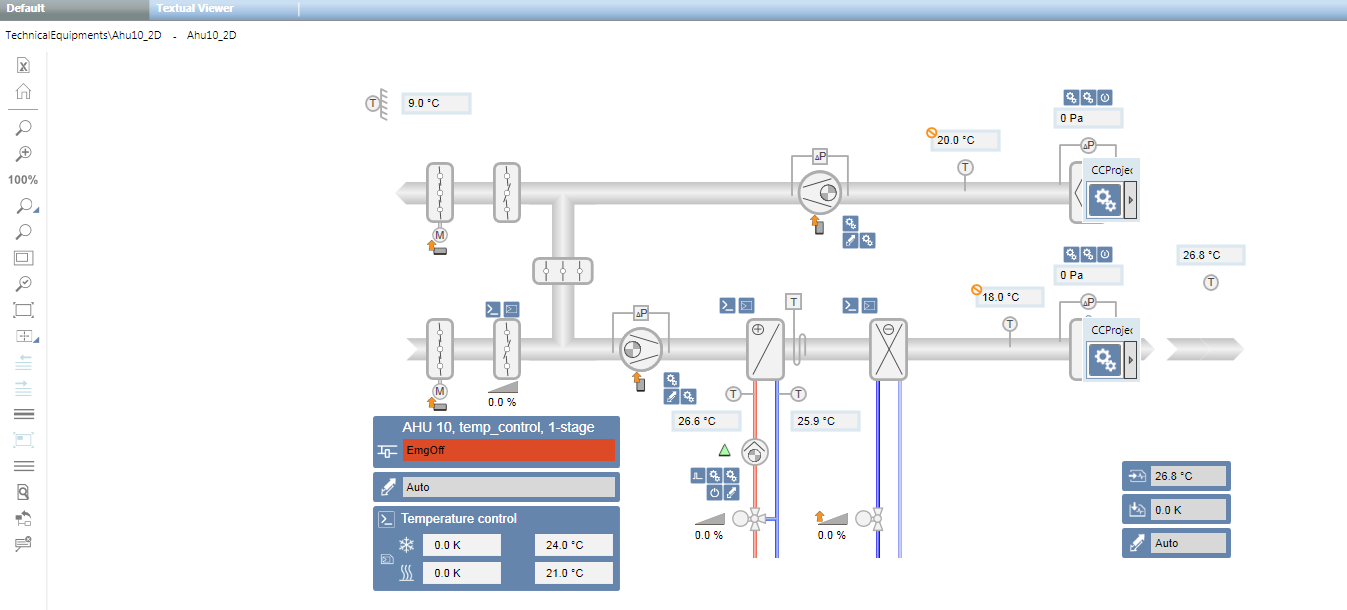Toggle the power icon above lower 0 Pa
The height and width of the screenshot is (610, 1347).
pyautogui.click(x=1105, y=254)
